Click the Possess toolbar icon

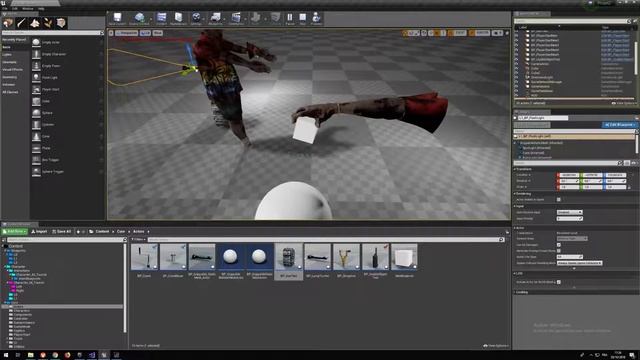pos(316,18)
